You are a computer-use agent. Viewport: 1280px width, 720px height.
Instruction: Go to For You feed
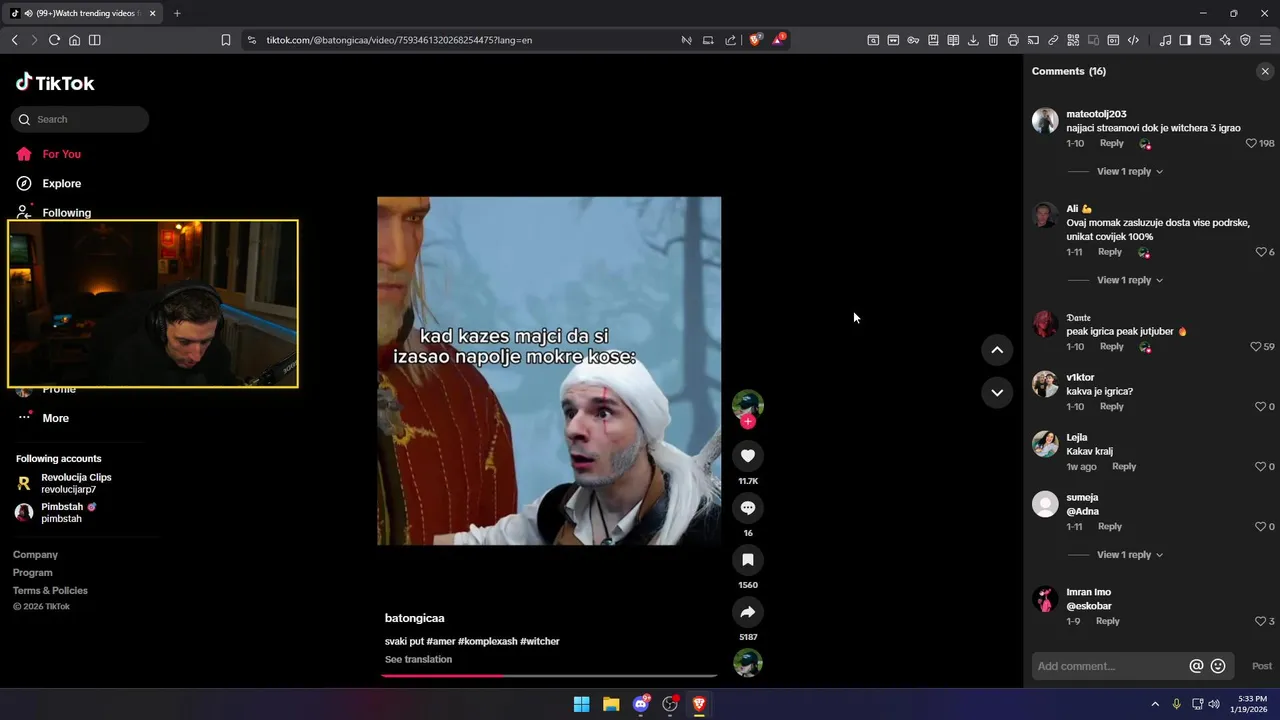pyautogui.click(x=50, y=154)
